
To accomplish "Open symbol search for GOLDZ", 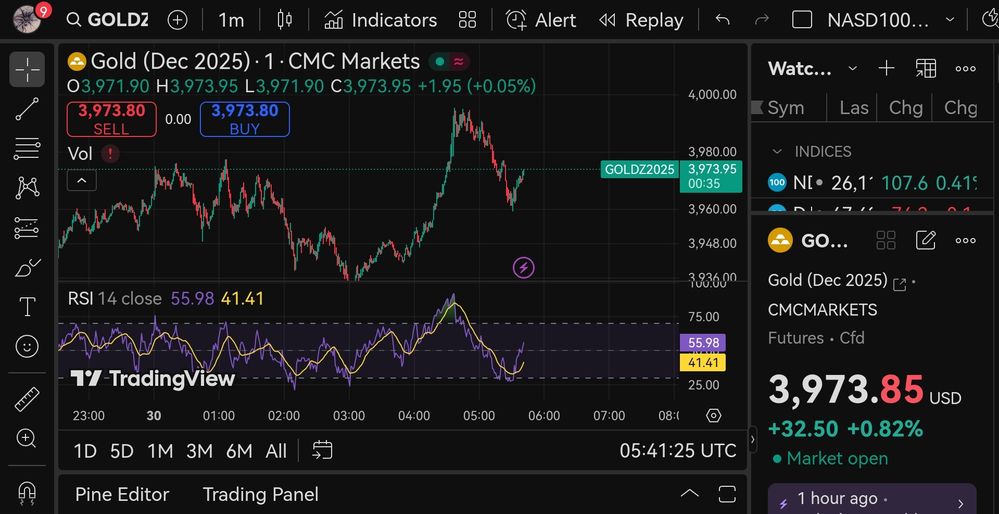I will (107, 20).
